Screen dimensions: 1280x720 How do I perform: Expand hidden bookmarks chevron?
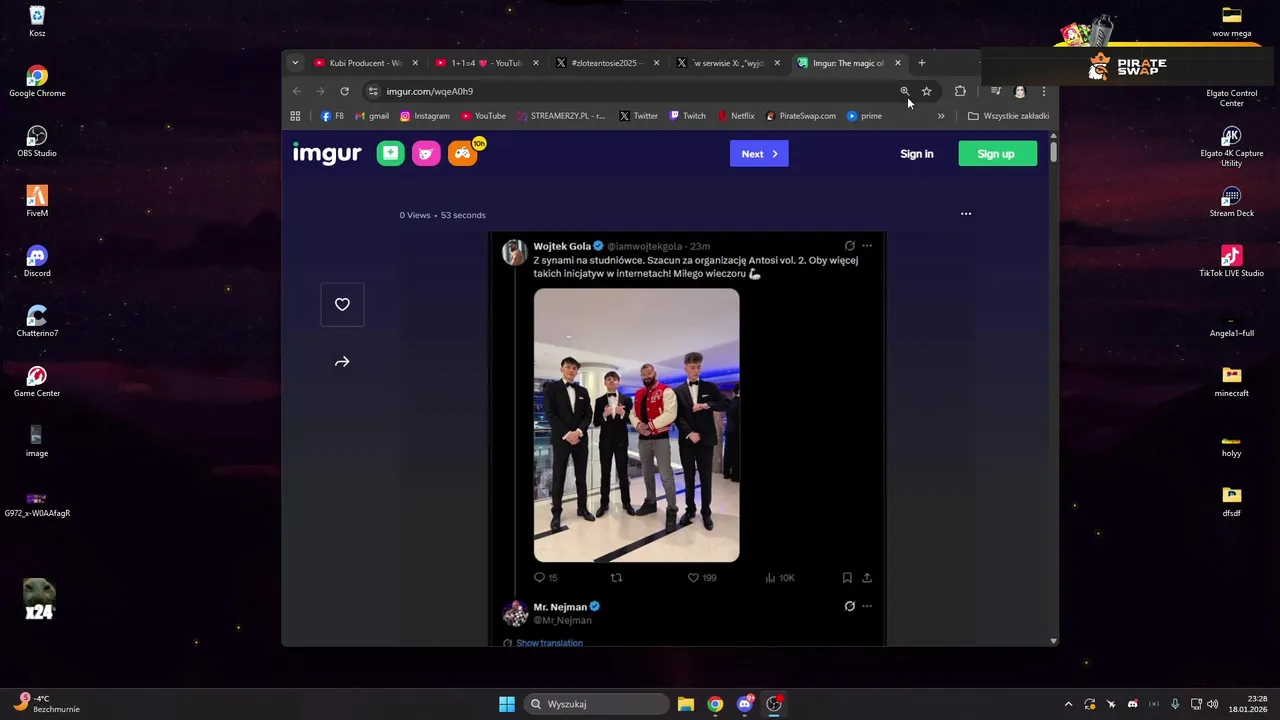click(x=941, y=116)
